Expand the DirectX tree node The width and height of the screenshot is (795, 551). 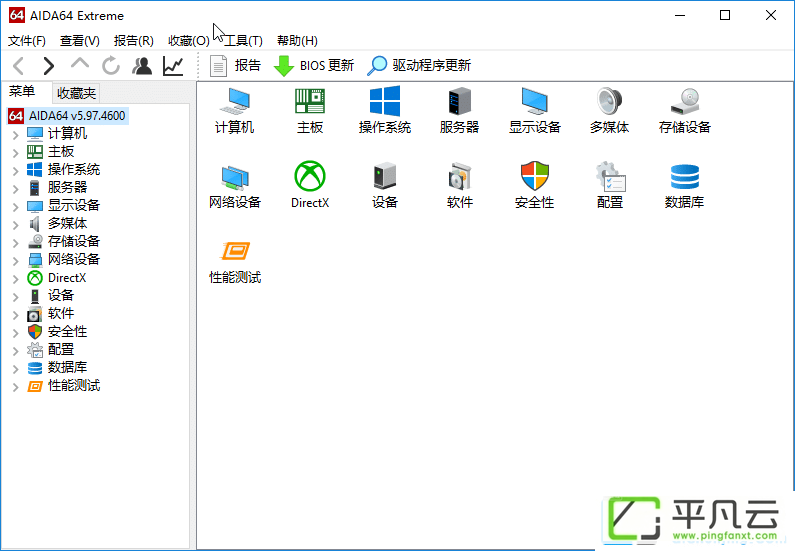[15, 279]
